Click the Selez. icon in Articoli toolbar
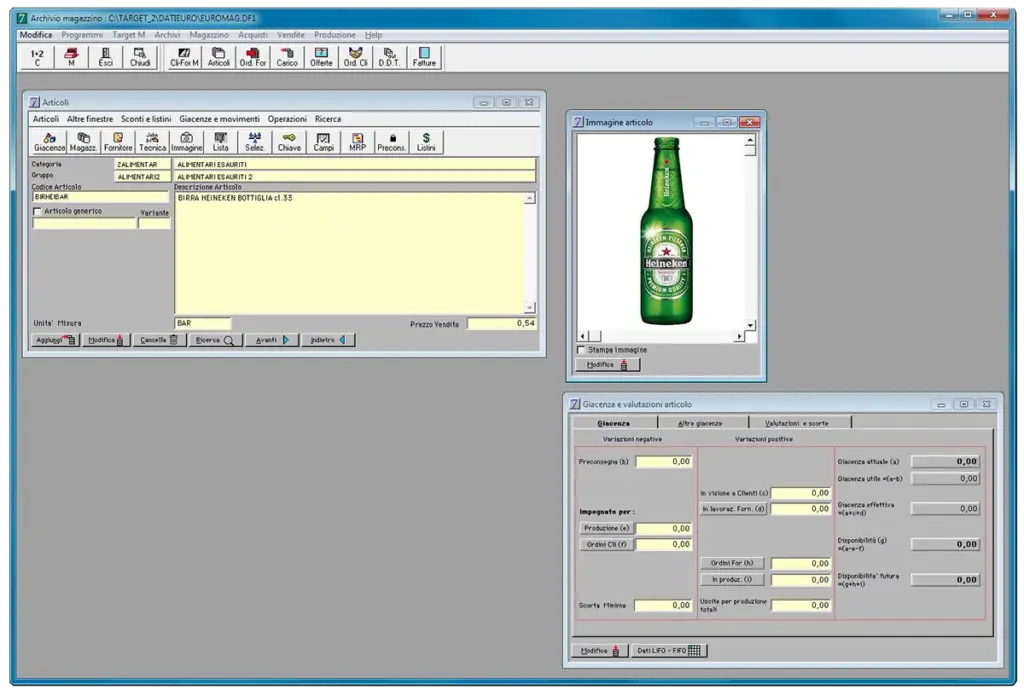 pos(255,142)
